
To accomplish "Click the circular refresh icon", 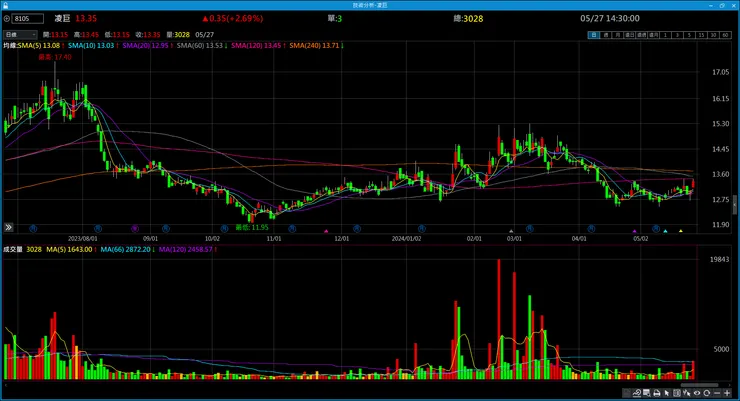I will (706, 393).
